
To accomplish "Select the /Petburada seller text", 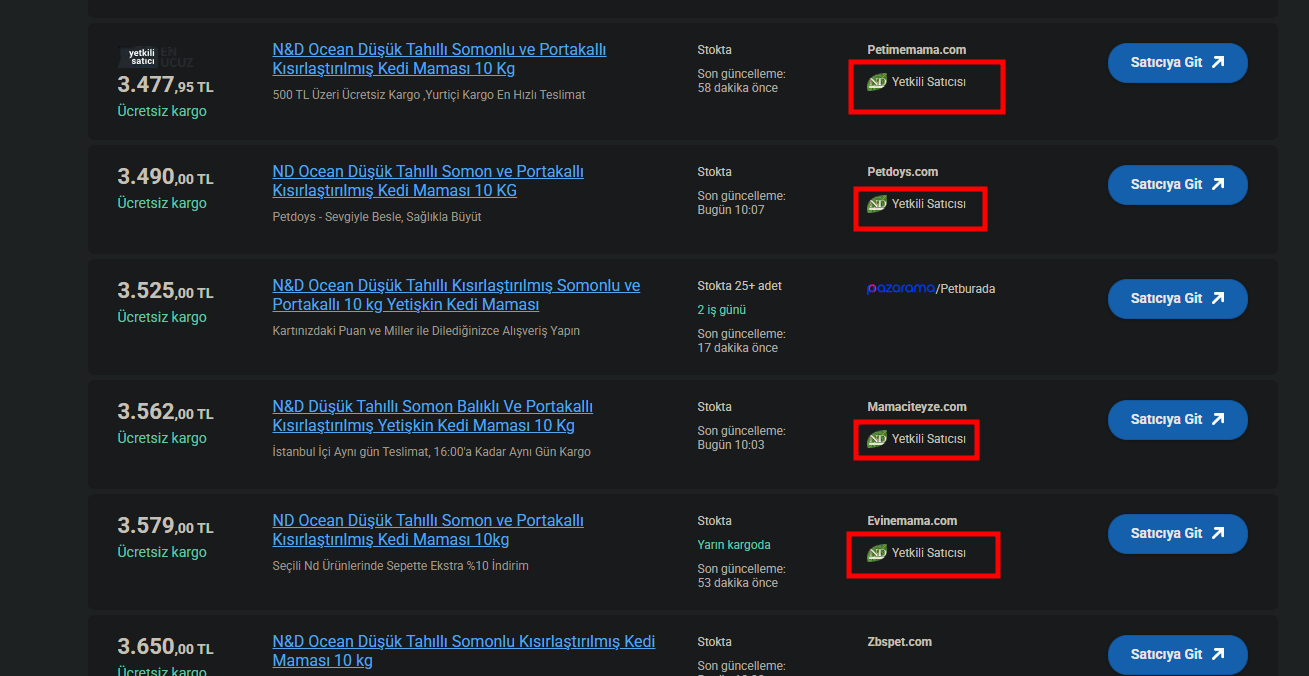I will pos(965,289).
